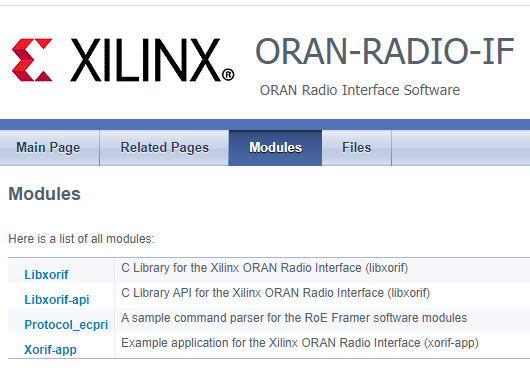Image resolution: width=530 pixels, height=370 pixels.
Task: Open the Xorif-app module link
Action: [50, 349]
